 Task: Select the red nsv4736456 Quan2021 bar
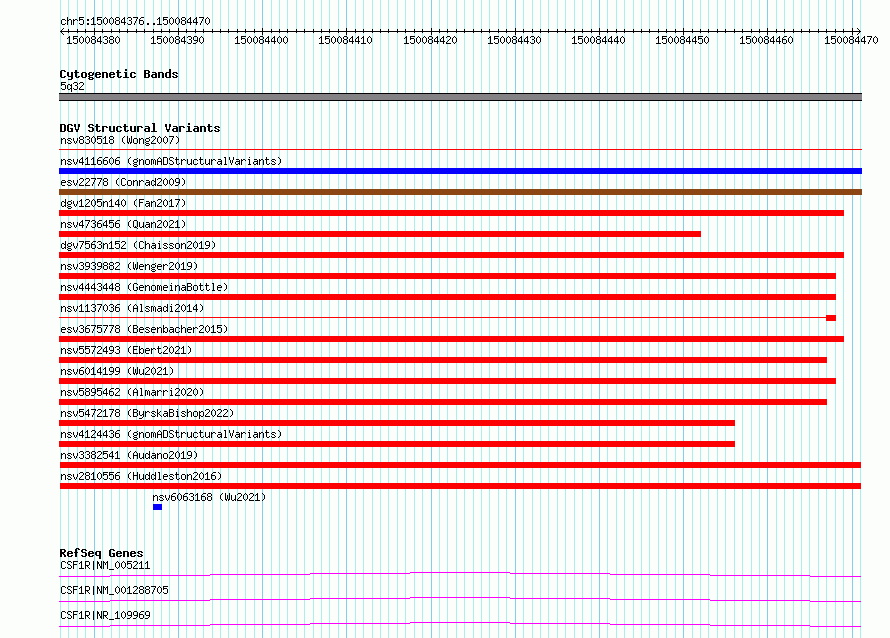coord(380,234)
